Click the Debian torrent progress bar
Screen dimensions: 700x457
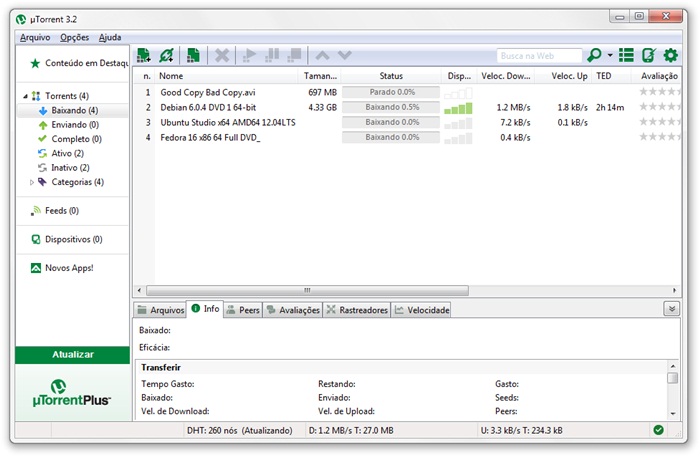392,107
